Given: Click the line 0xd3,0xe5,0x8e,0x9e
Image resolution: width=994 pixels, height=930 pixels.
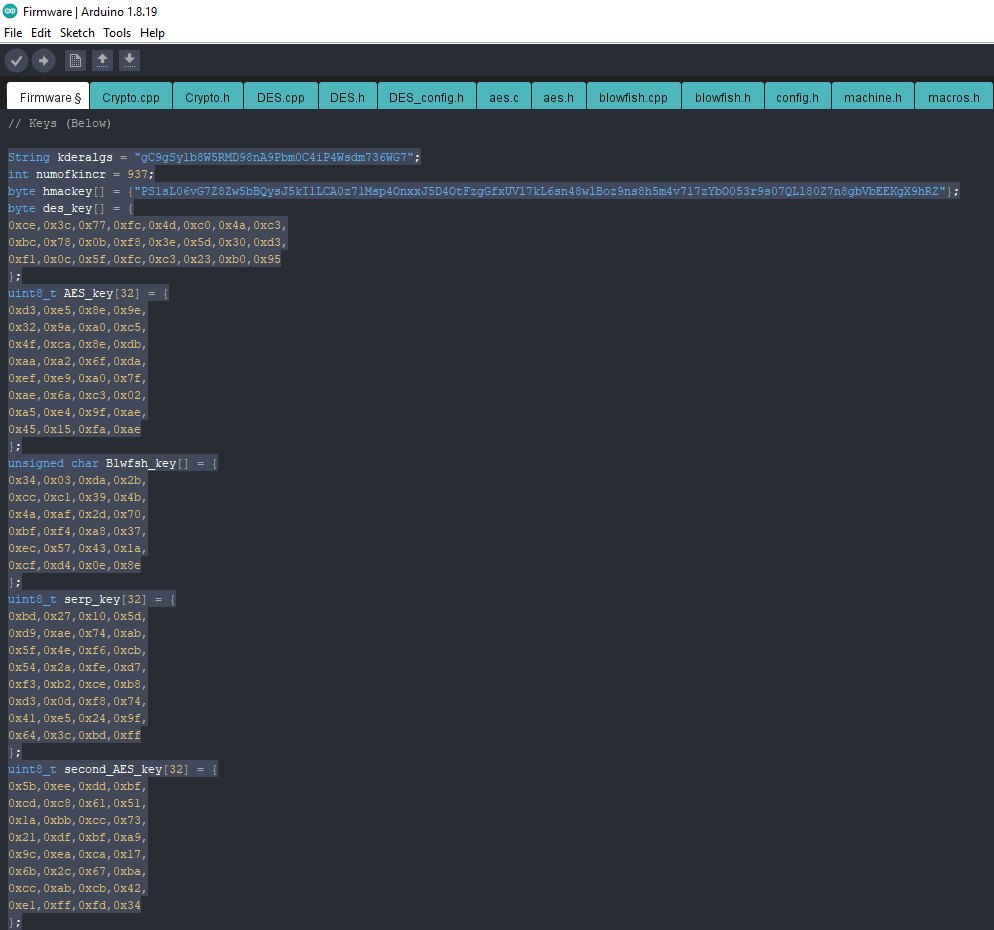Looking at the screenshot, I should [x=77, y=310].
